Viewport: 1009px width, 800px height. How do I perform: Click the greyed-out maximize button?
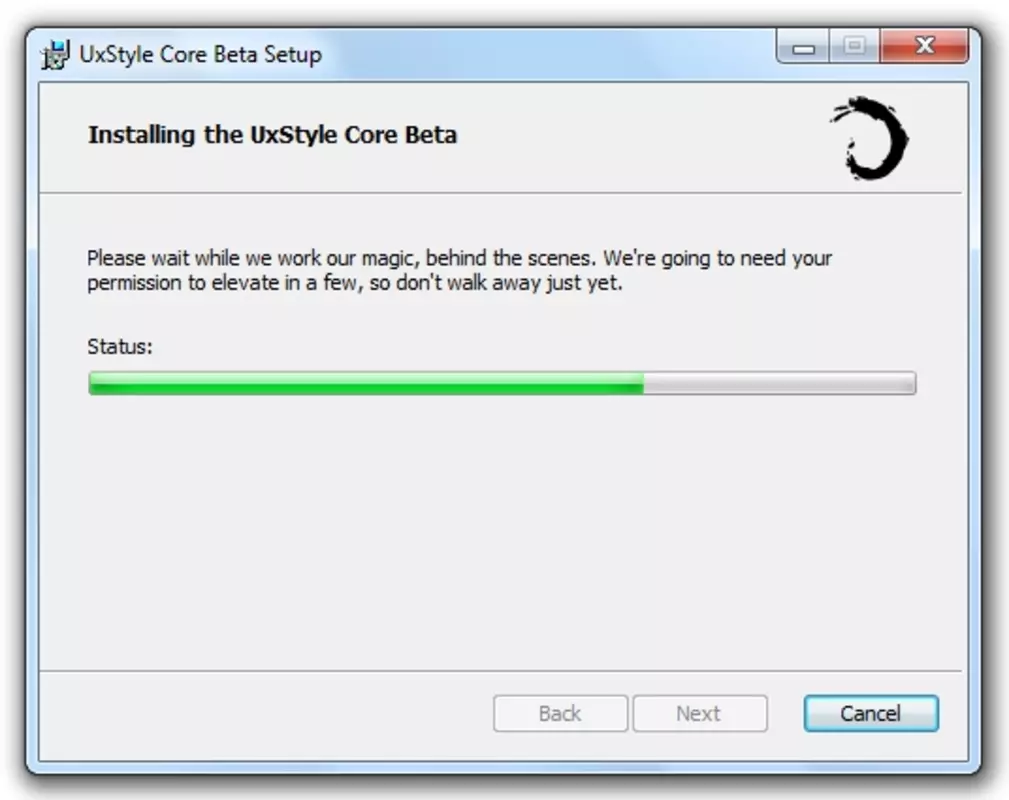pos(855,46)
